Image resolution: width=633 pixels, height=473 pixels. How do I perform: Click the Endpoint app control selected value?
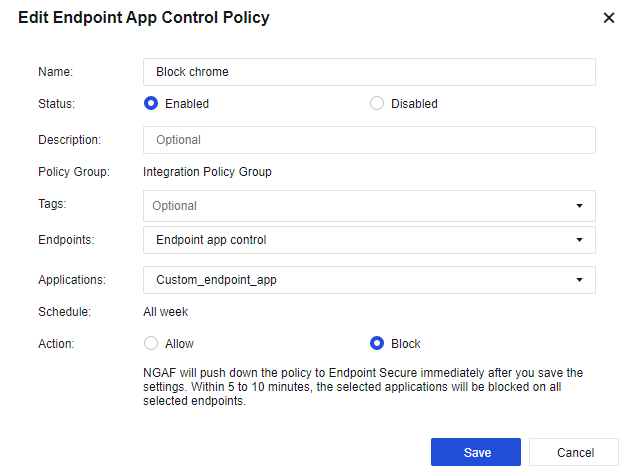(x=211, y=240)
